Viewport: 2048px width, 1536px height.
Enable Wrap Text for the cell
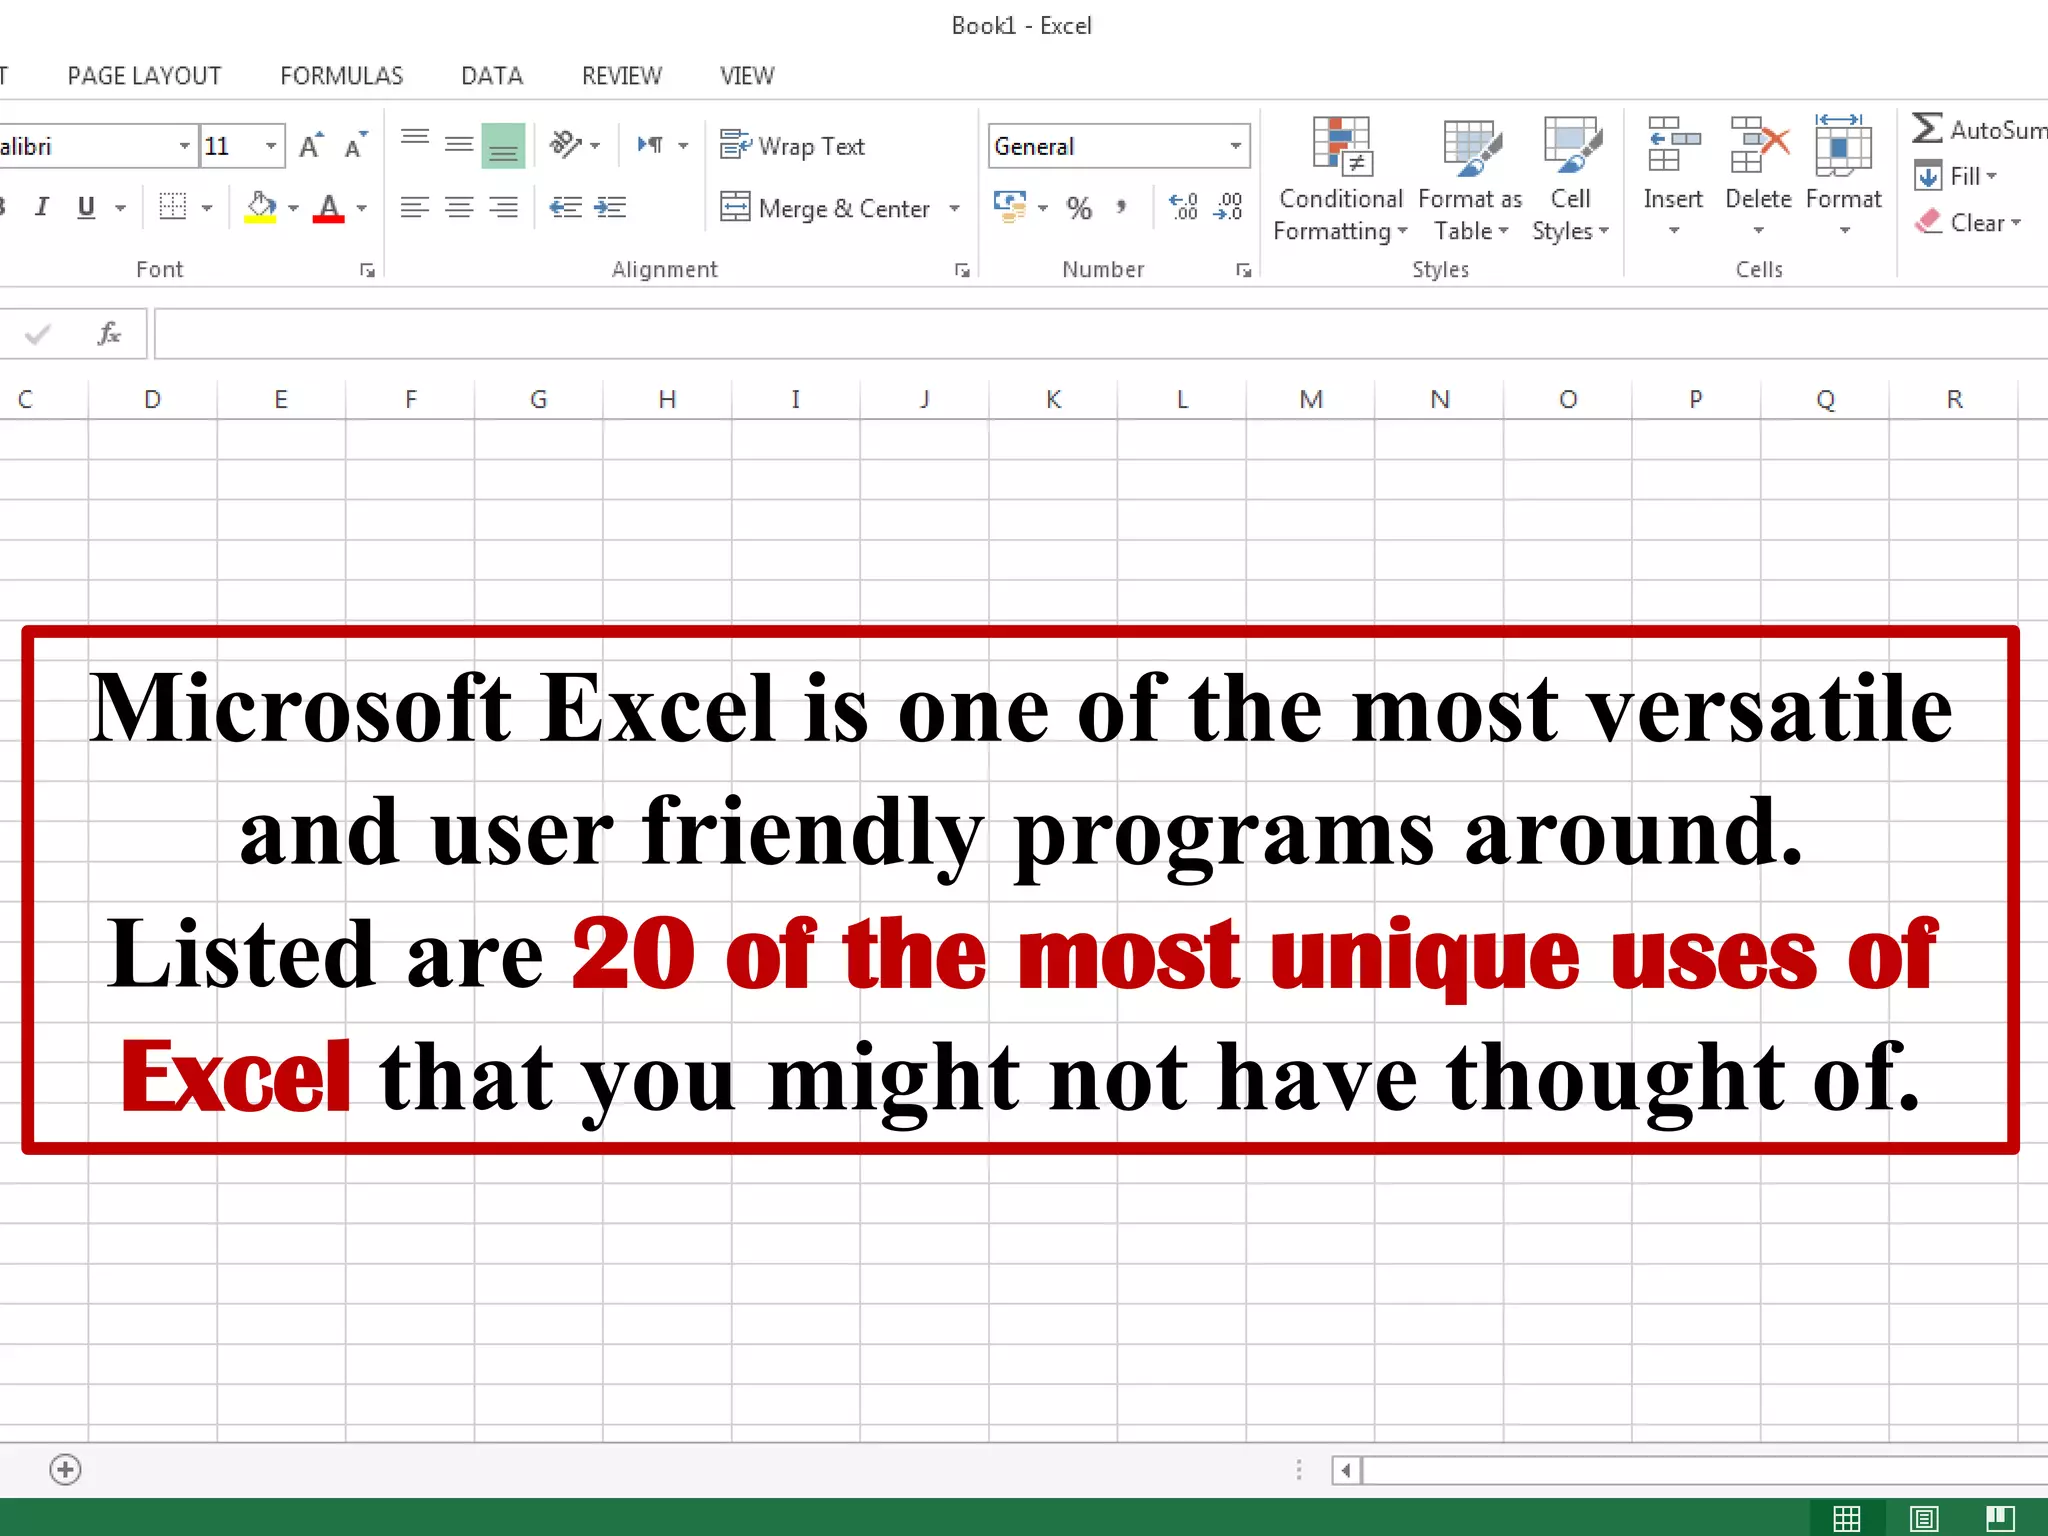(793, 146)
